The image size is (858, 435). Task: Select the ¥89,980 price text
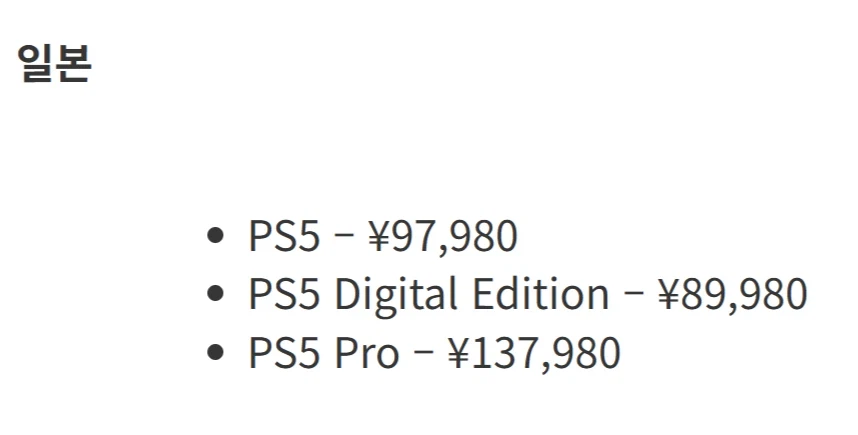[732, 295]
